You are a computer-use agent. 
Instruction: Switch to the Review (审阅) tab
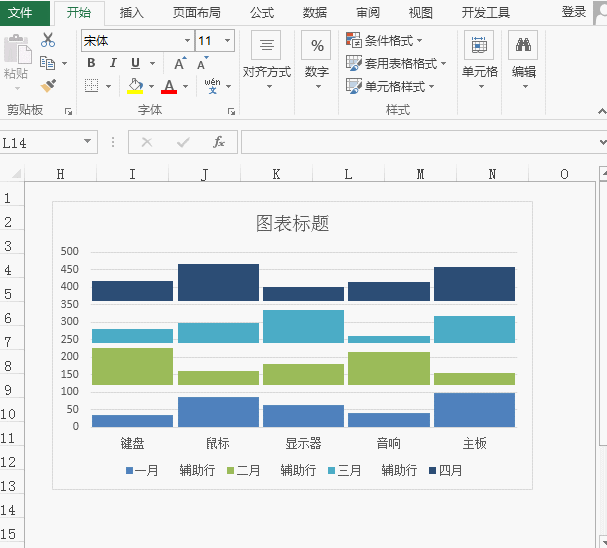(x=368, y=13)
